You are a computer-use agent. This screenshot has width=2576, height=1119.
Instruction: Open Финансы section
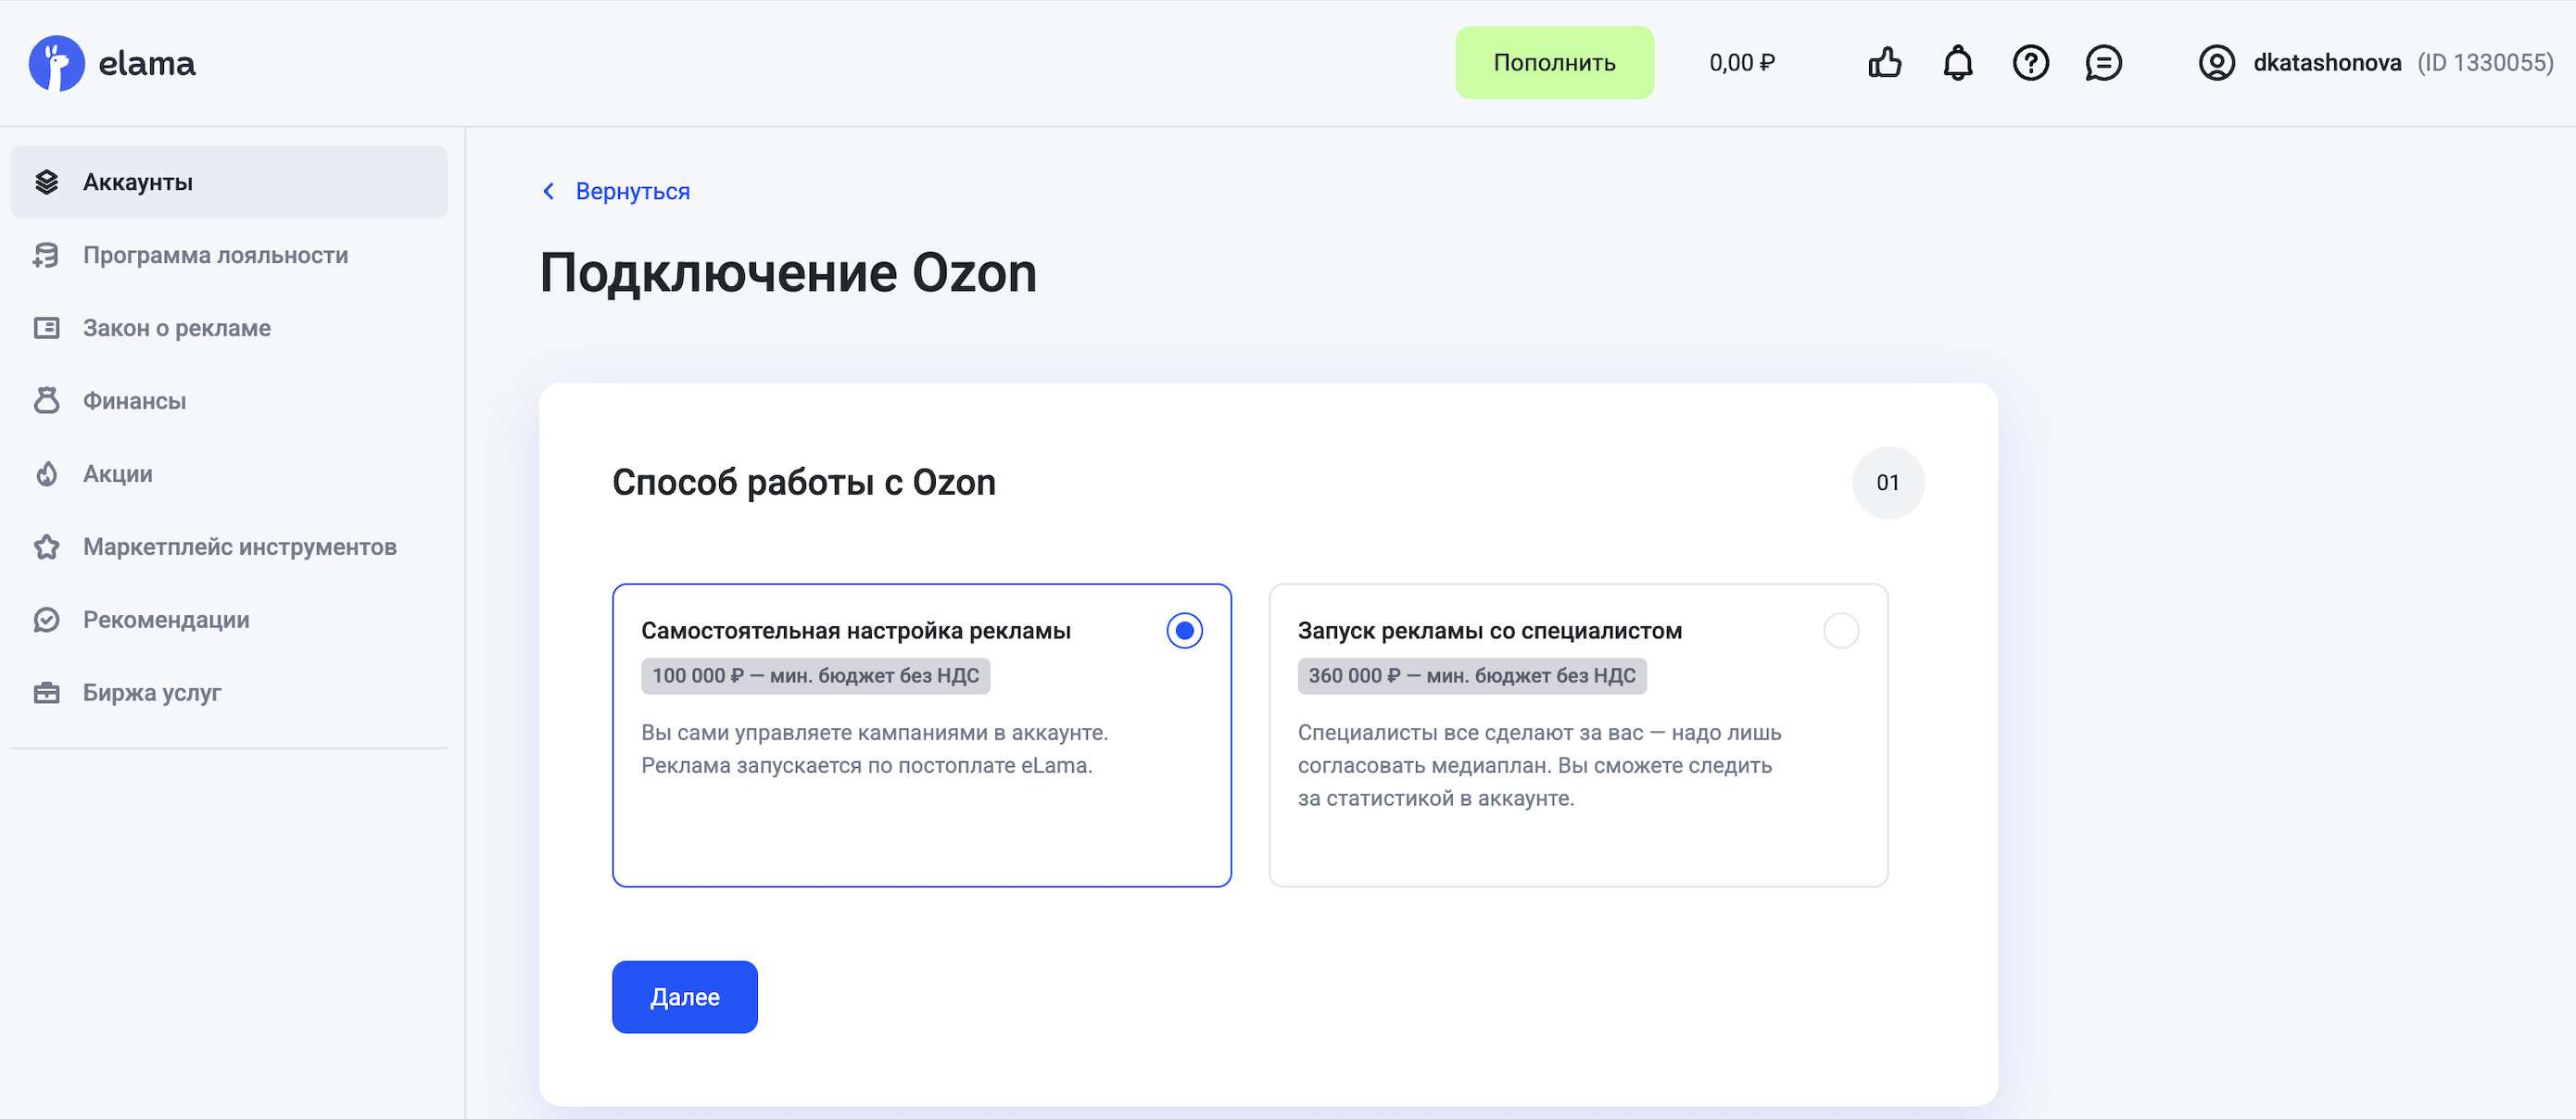229,401
